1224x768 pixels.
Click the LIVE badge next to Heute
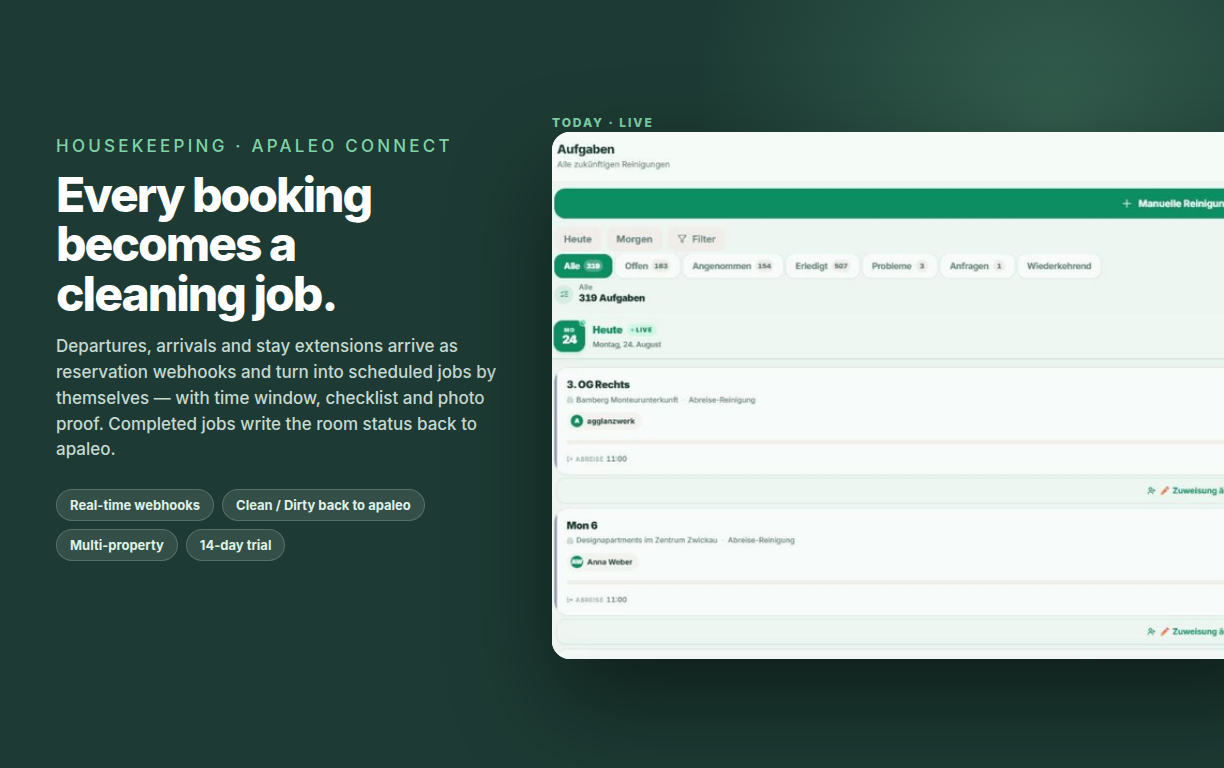(x=641, y=330)
